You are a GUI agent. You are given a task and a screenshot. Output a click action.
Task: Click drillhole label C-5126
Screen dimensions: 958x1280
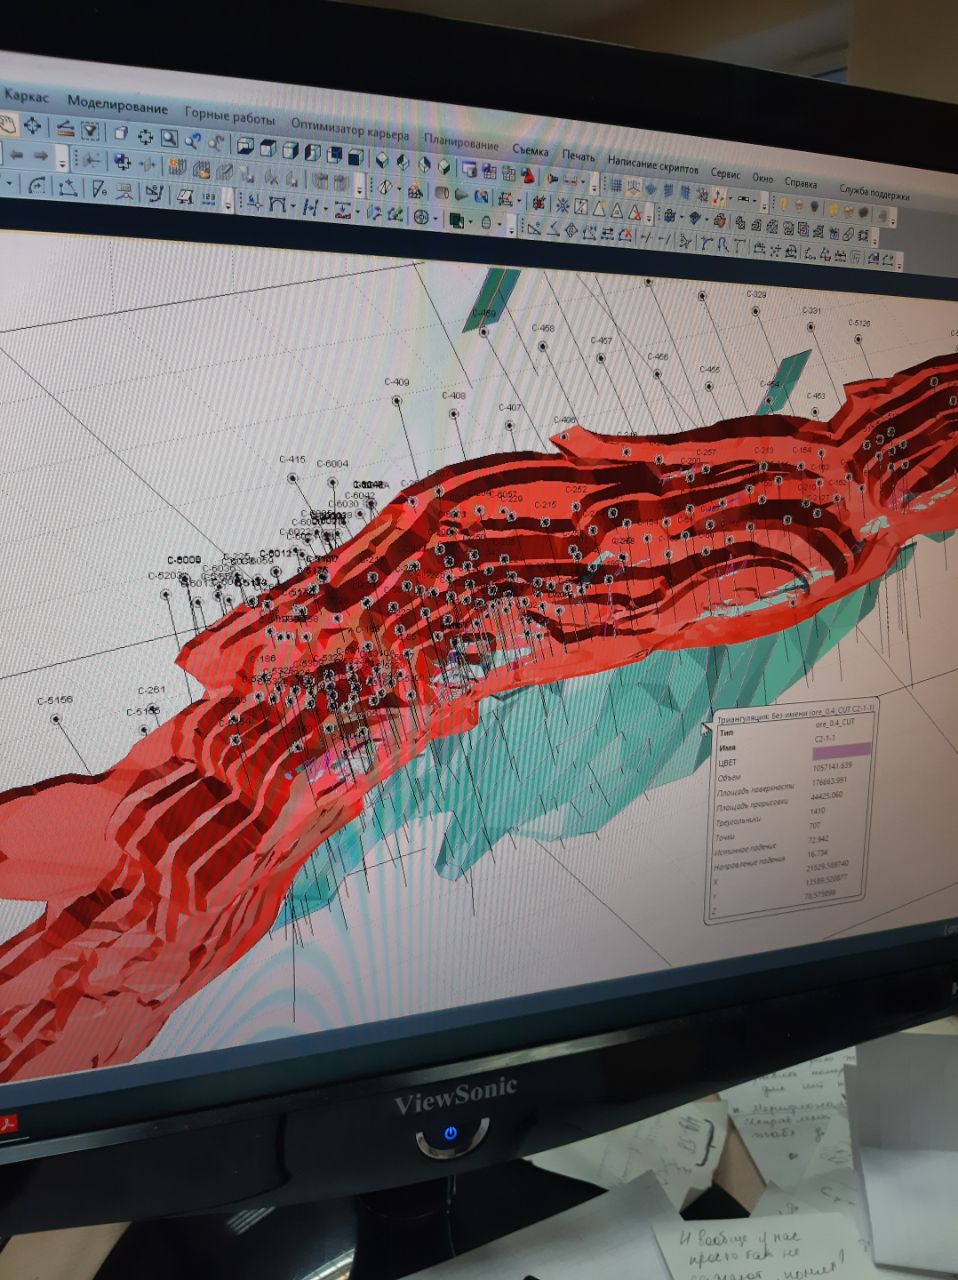click(x=860, y=323)
